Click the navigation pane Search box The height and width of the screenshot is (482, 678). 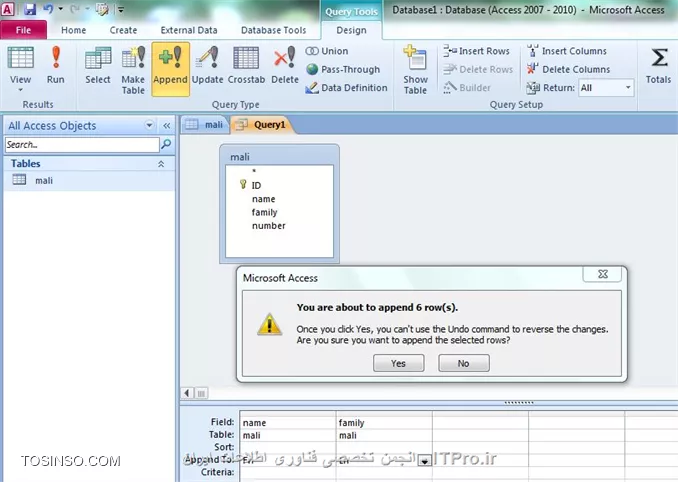[80, 145]
